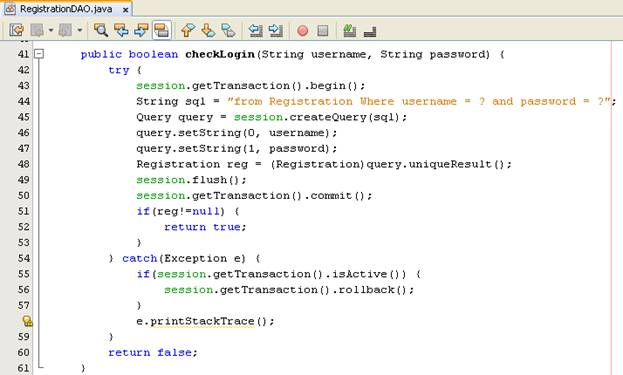Click 'session.flush();' on line 49

(x=192, y=180)
